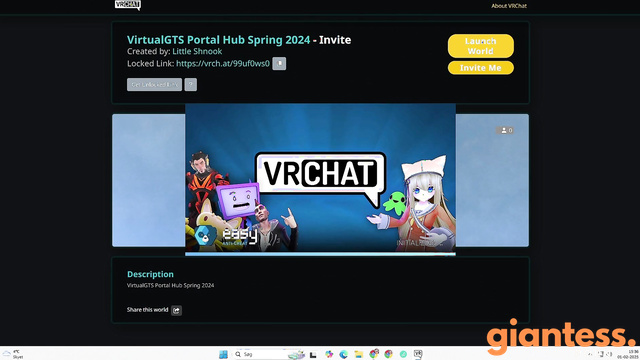This screenshot has width=640, height=360.
Task: Open the volume control in system tray
Action: 609,354
